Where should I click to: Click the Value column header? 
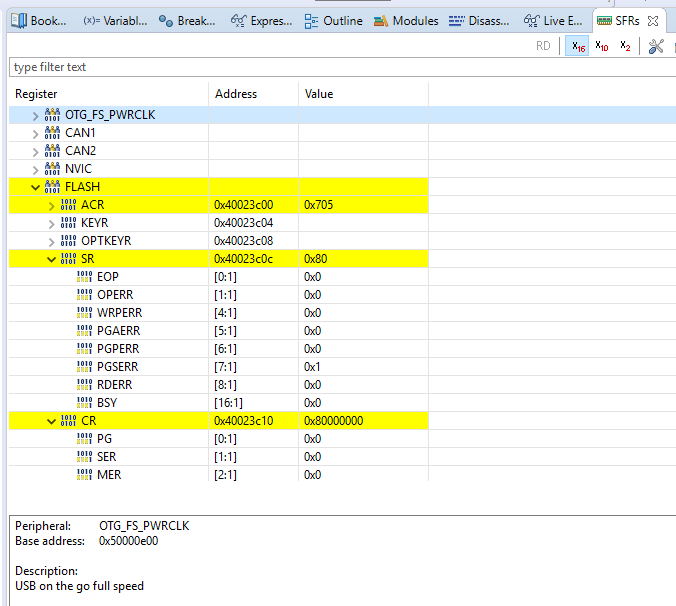(x=363, y=94)
